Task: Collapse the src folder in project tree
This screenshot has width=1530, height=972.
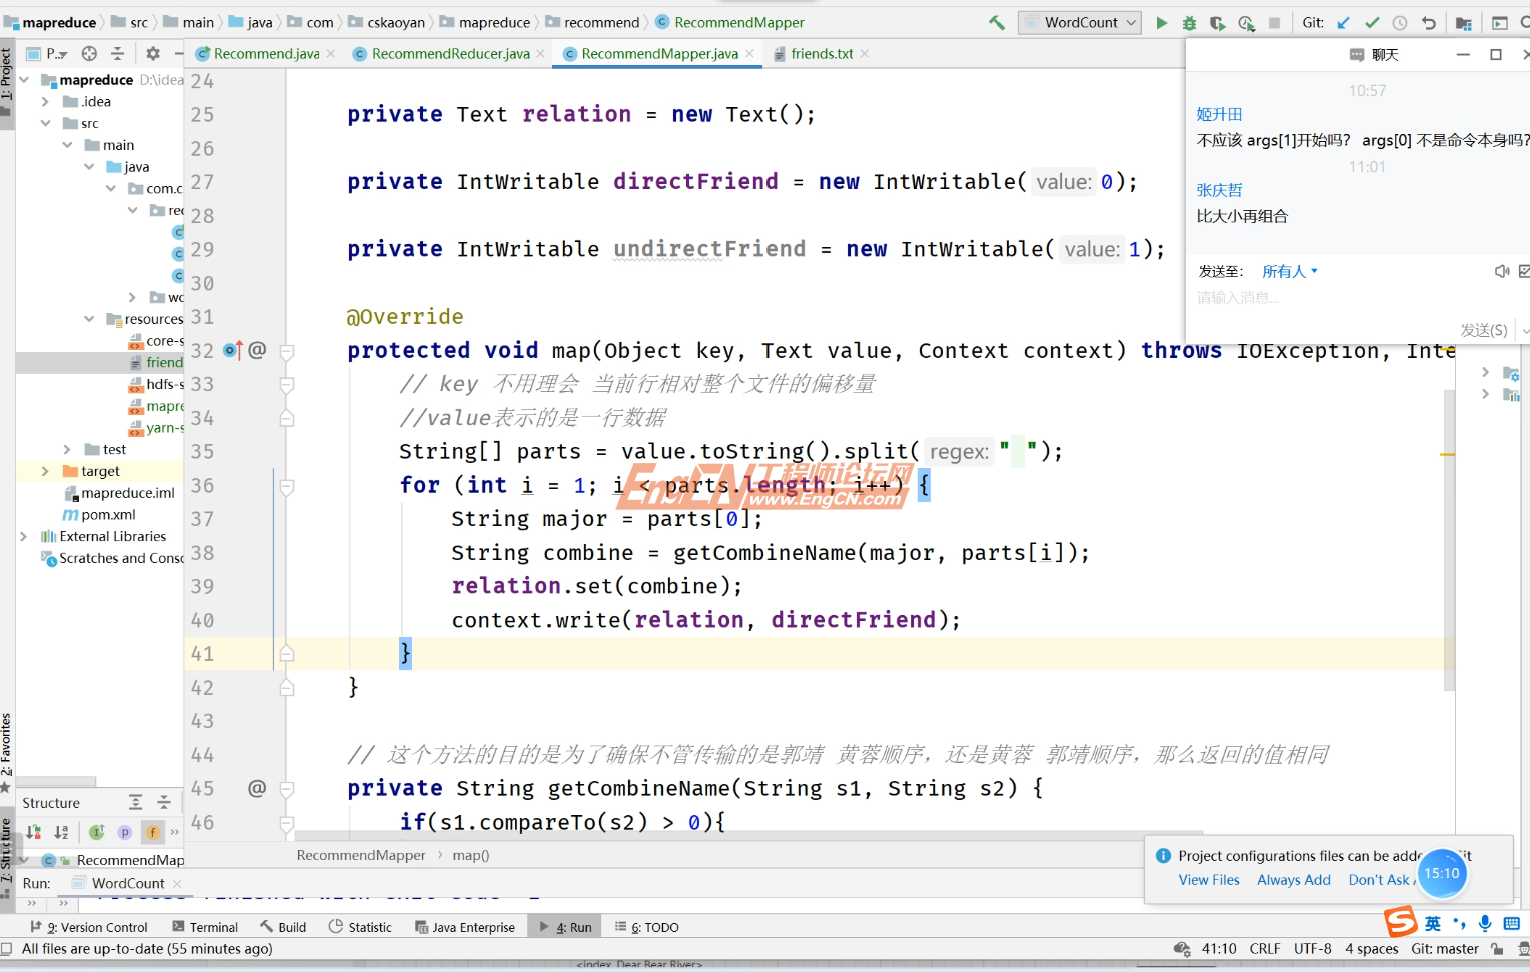Action: (x=44, y=123)
